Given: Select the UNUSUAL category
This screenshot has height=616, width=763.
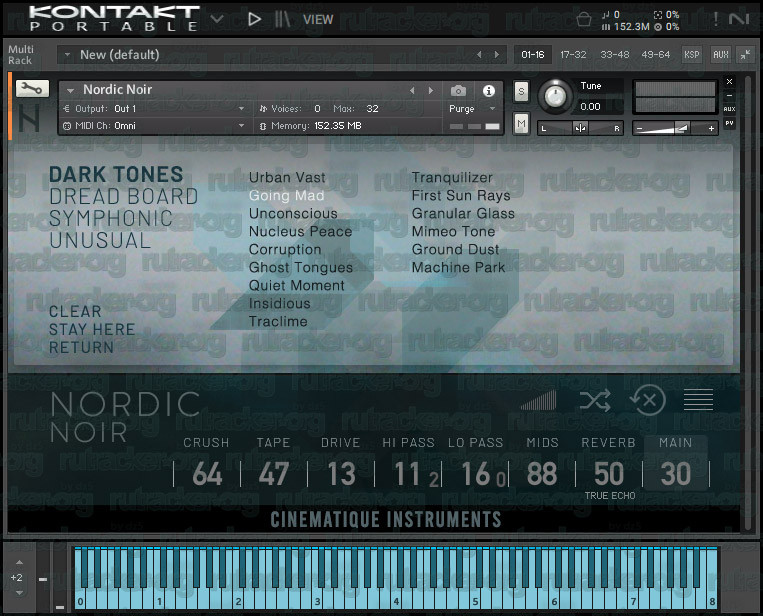Looking at the screenshot, I should [x=100, y=240].
